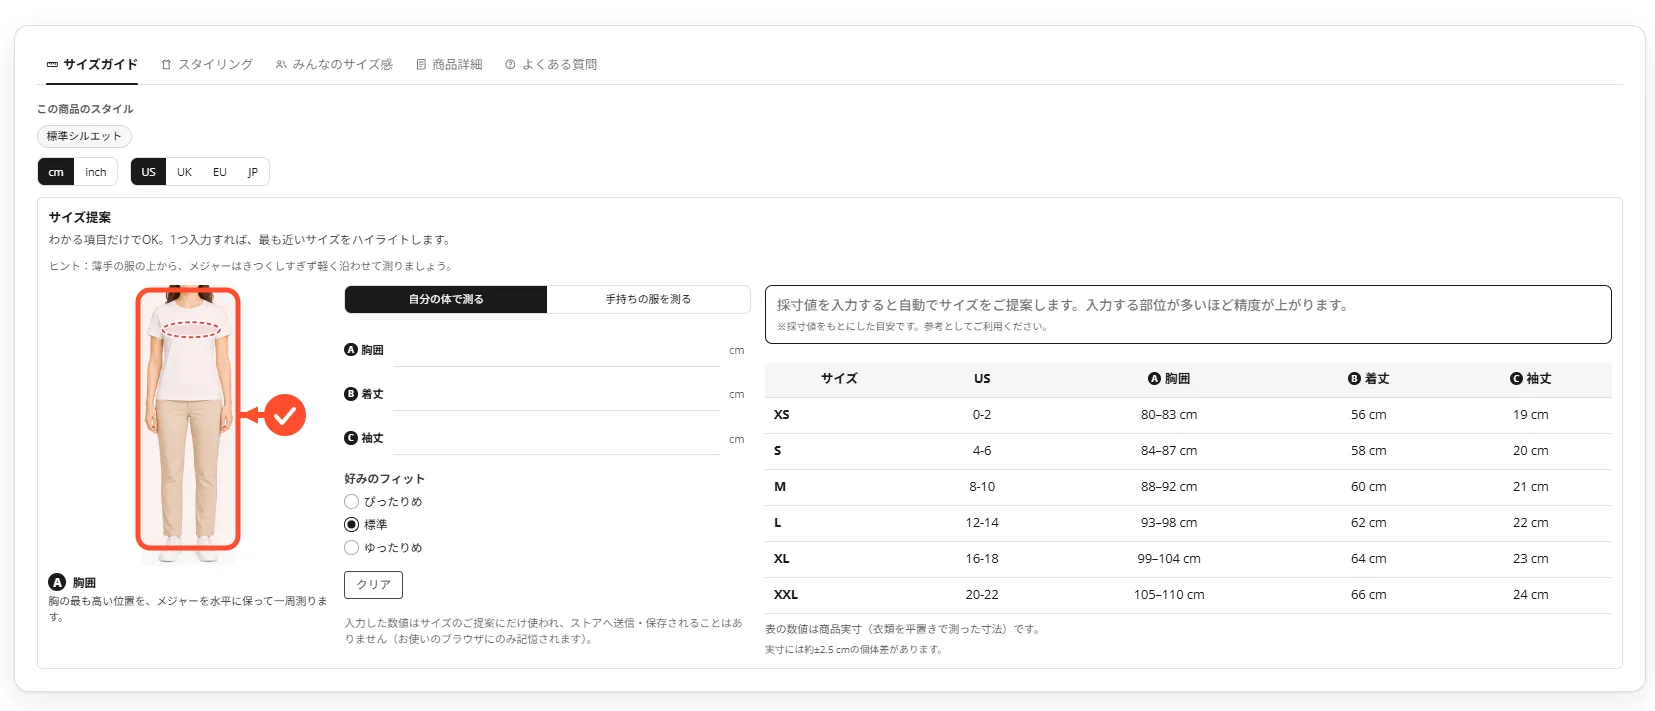Choose the 自分の体で測る measuring mode

pyautogui.click(x=446, y=299)
